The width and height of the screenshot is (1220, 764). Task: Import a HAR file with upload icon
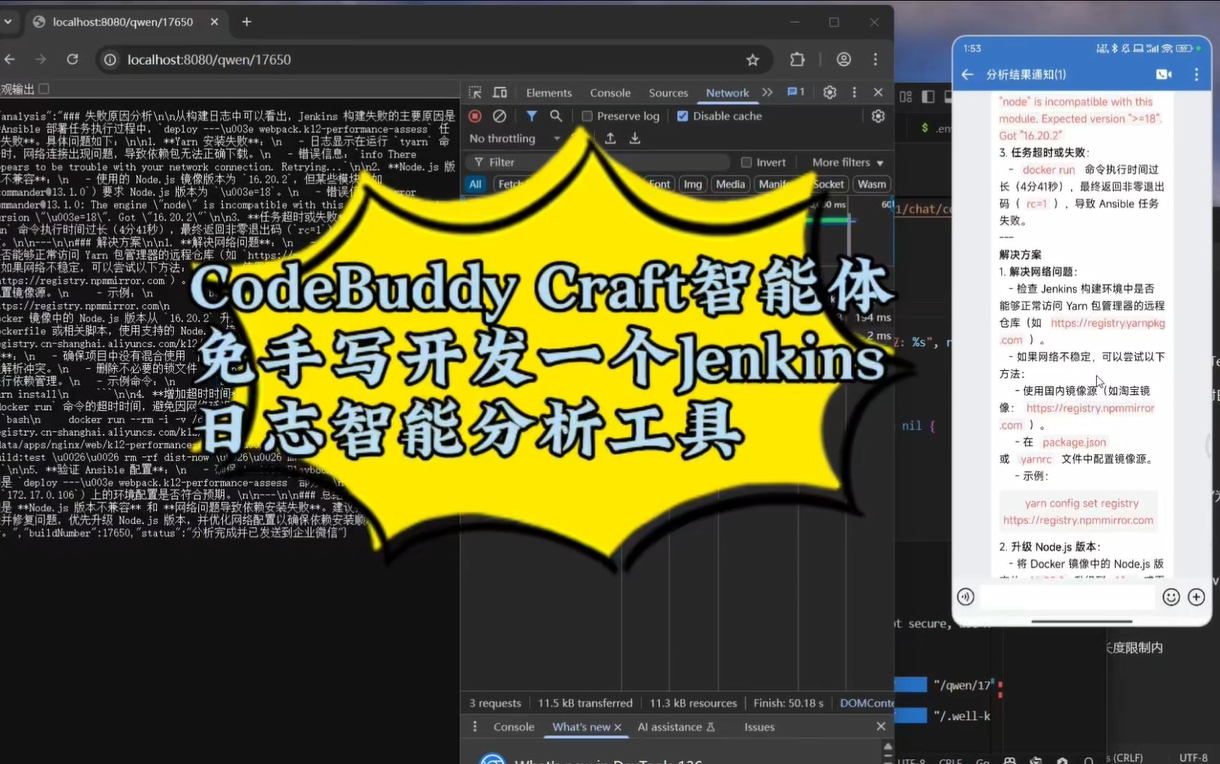click(x=610, y=138)
